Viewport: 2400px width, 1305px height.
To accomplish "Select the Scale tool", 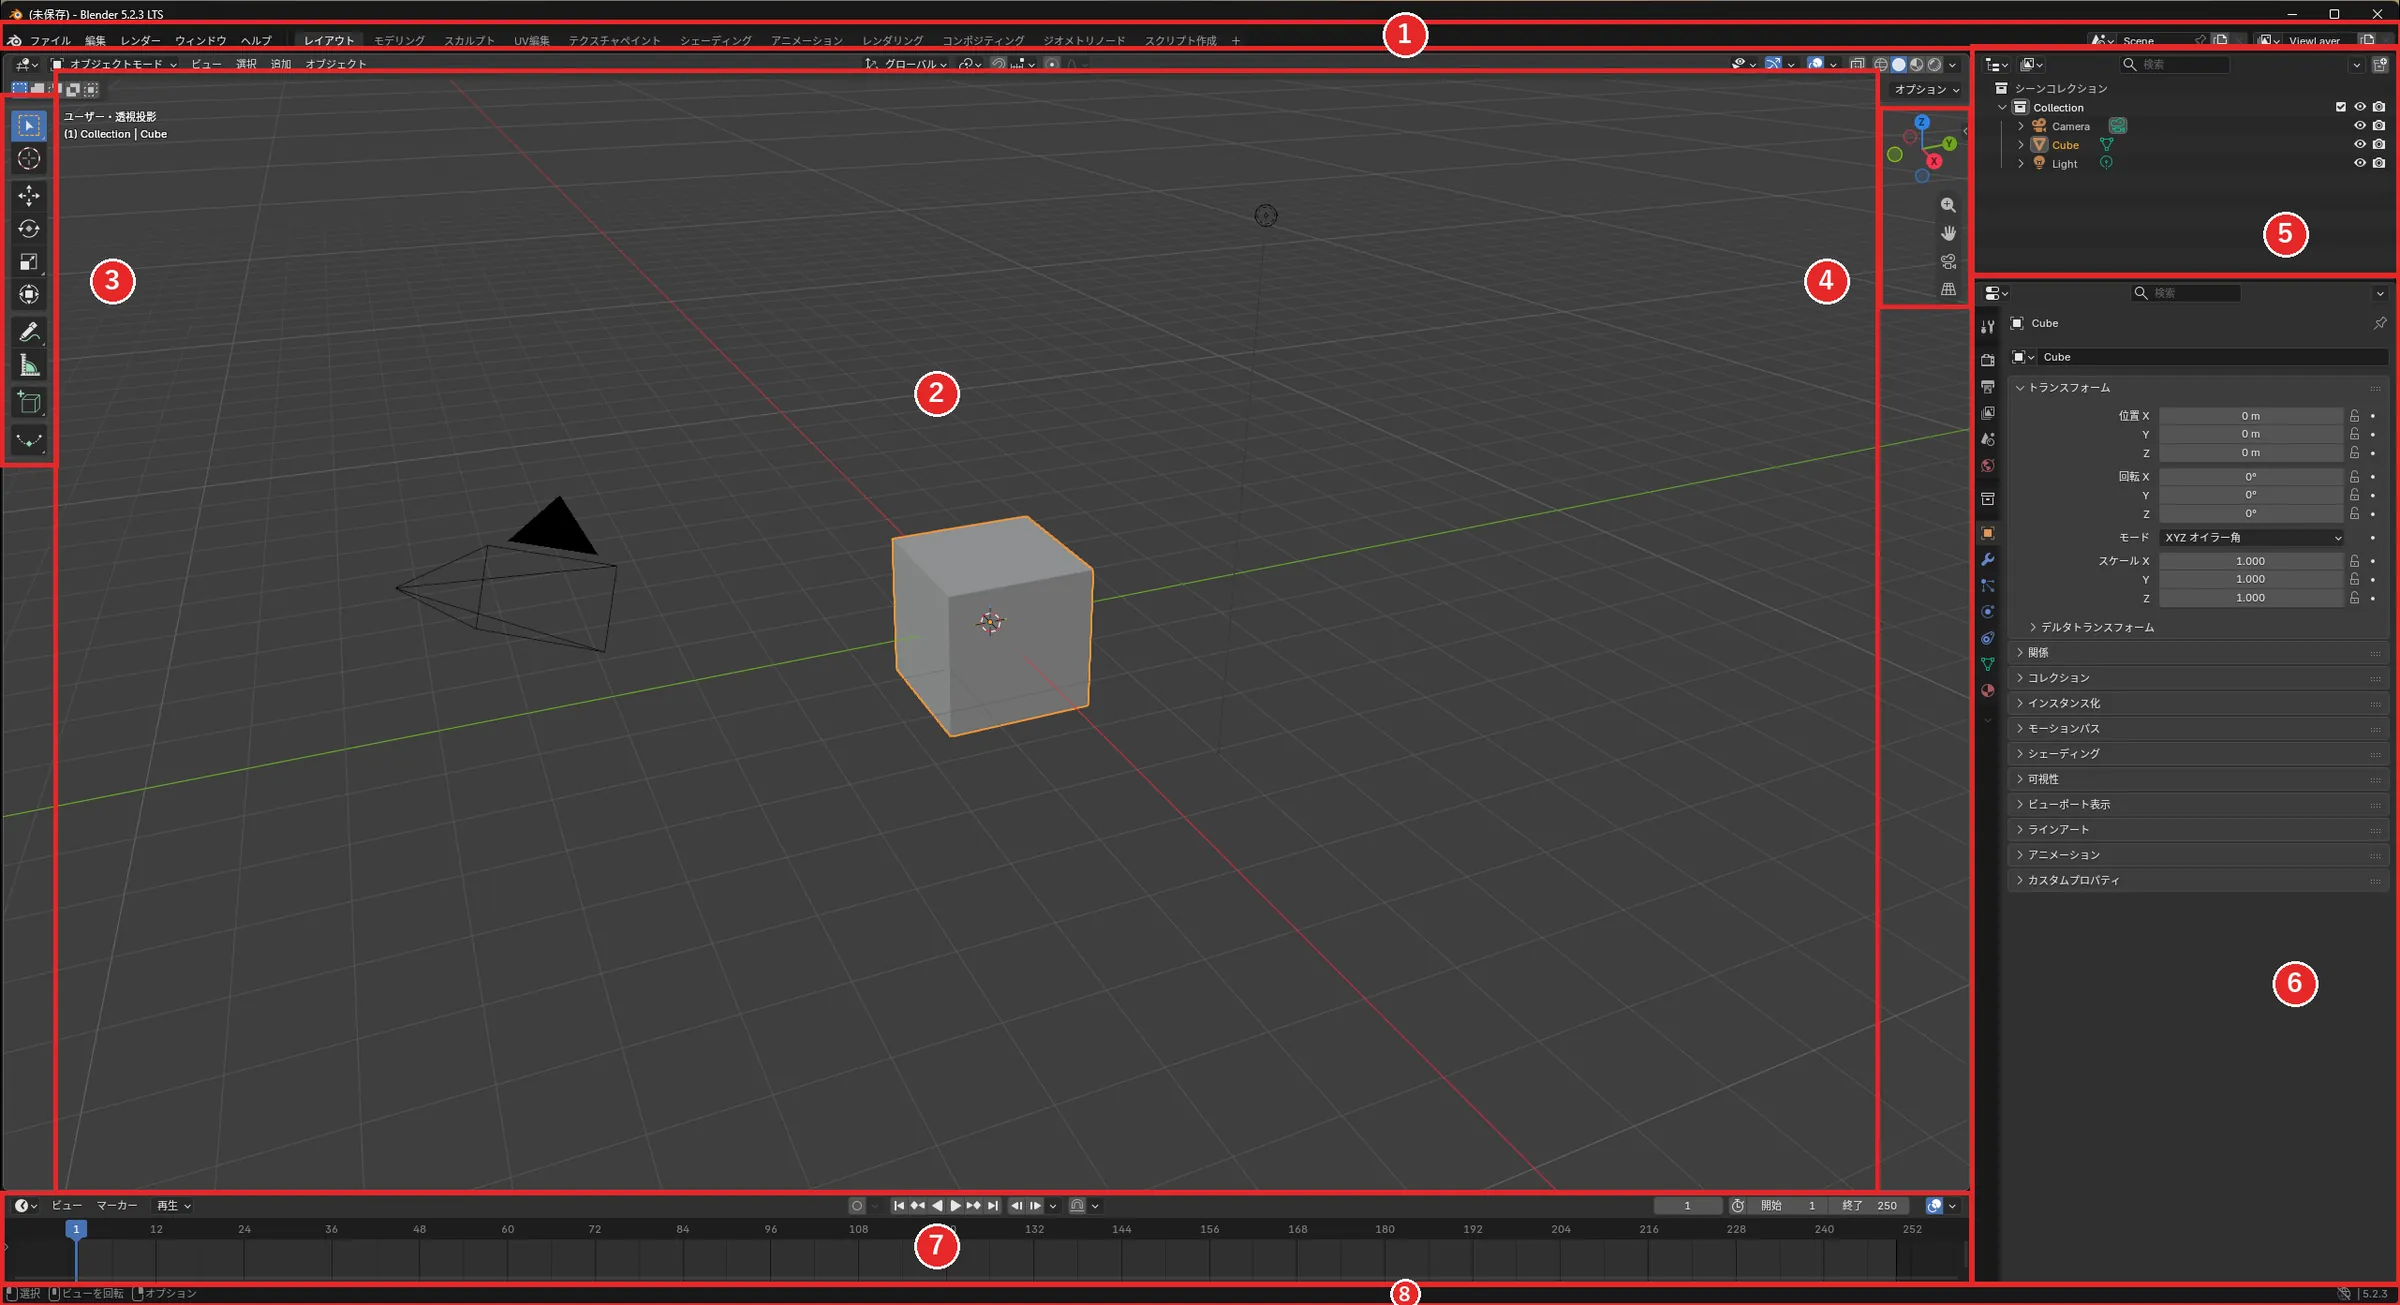I will (29, 262).
